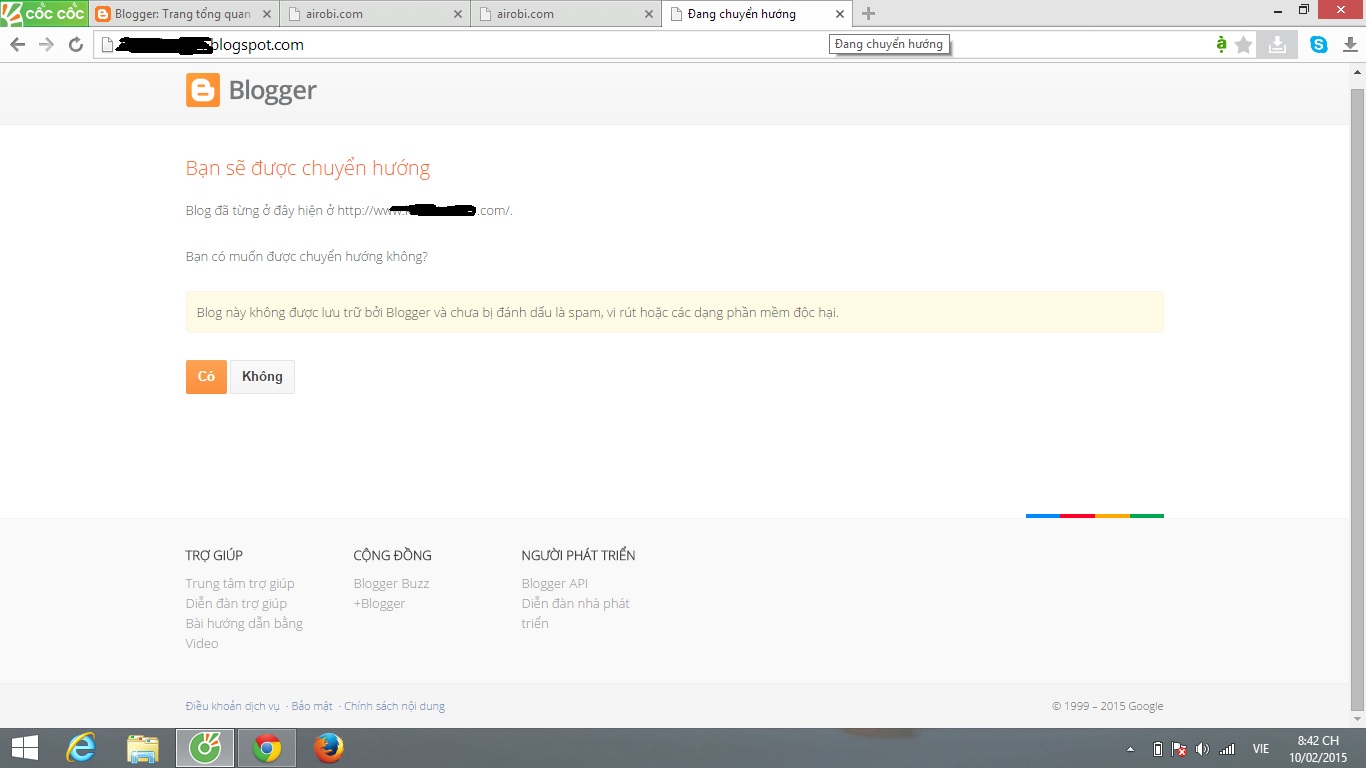This screenshot has height=768, width=1366.
Task: Open a new tab with the plus button
Action: coord(868,14)
